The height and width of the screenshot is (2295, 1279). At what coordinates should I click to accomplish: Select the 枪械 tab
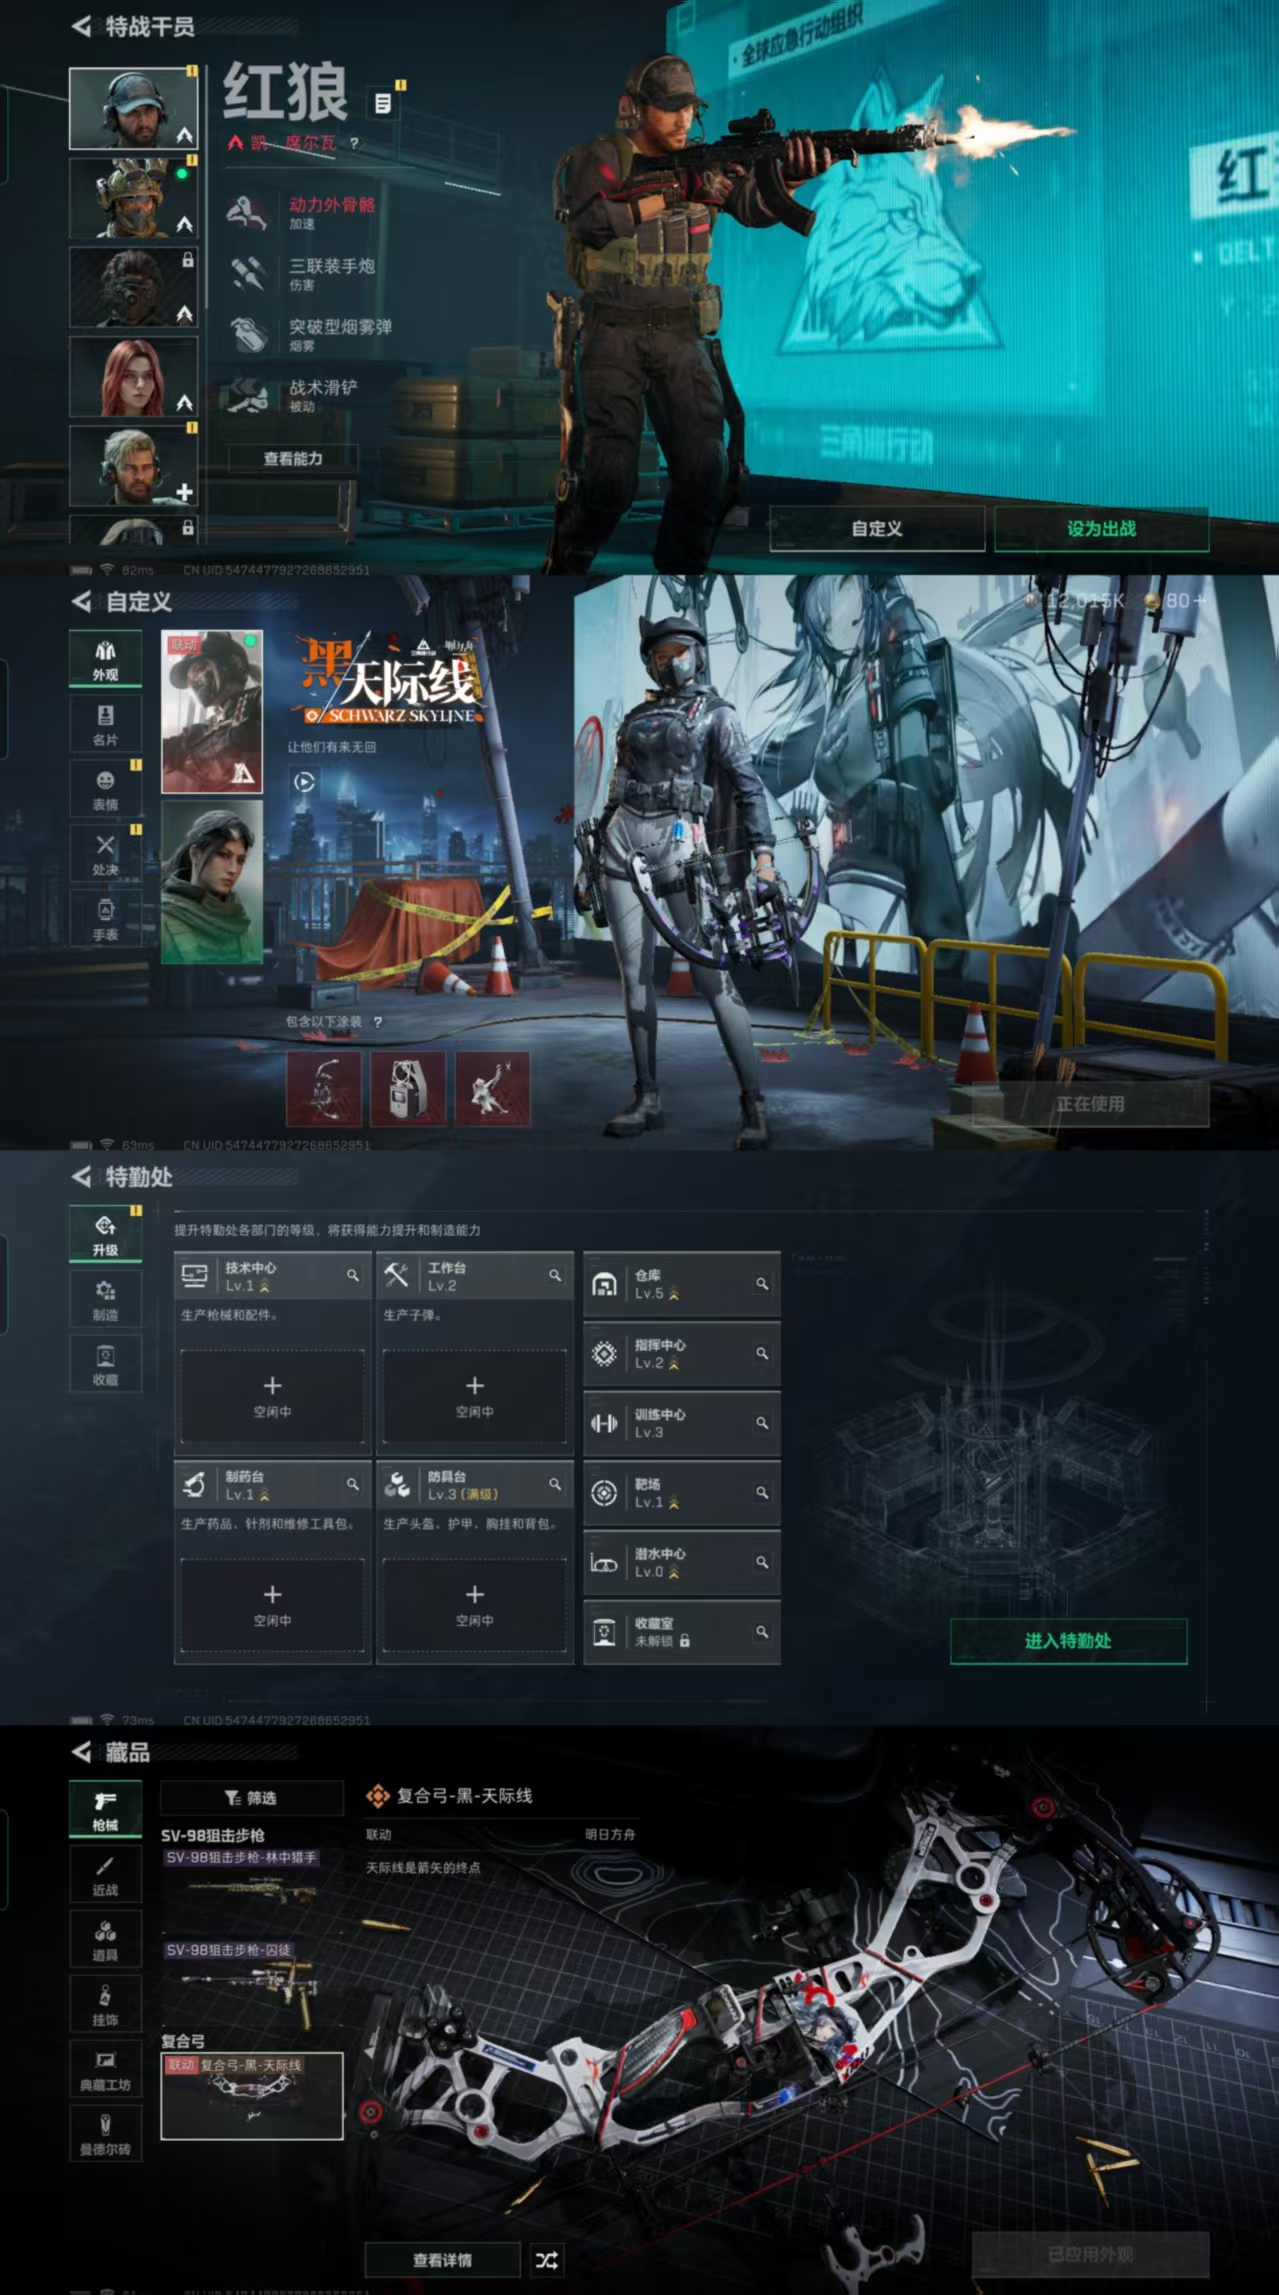tap(105, 1810)
